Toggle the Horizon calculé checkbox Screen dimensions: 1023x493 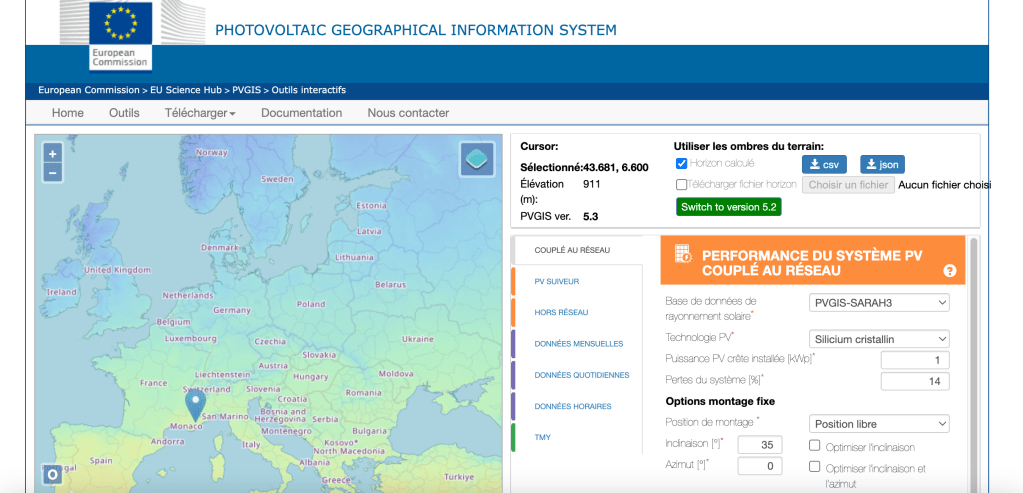pos(681,164)
